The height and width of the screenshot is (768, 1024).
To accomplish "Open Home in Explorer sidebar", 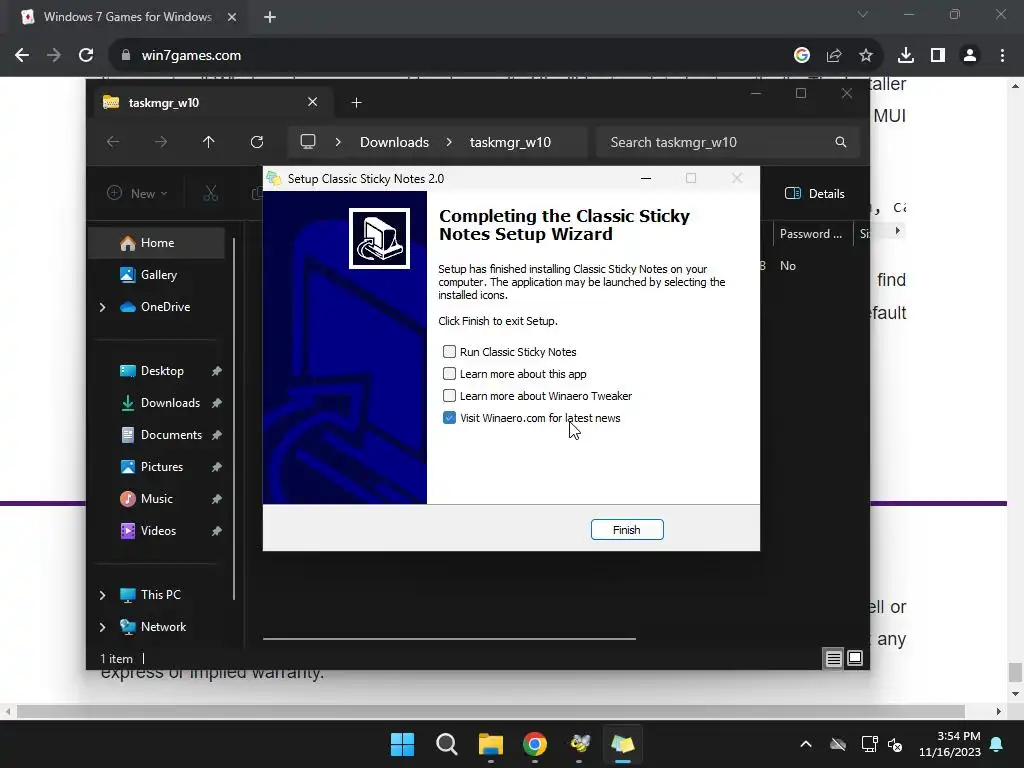I will pyautogui.click(x=157, y=243).
